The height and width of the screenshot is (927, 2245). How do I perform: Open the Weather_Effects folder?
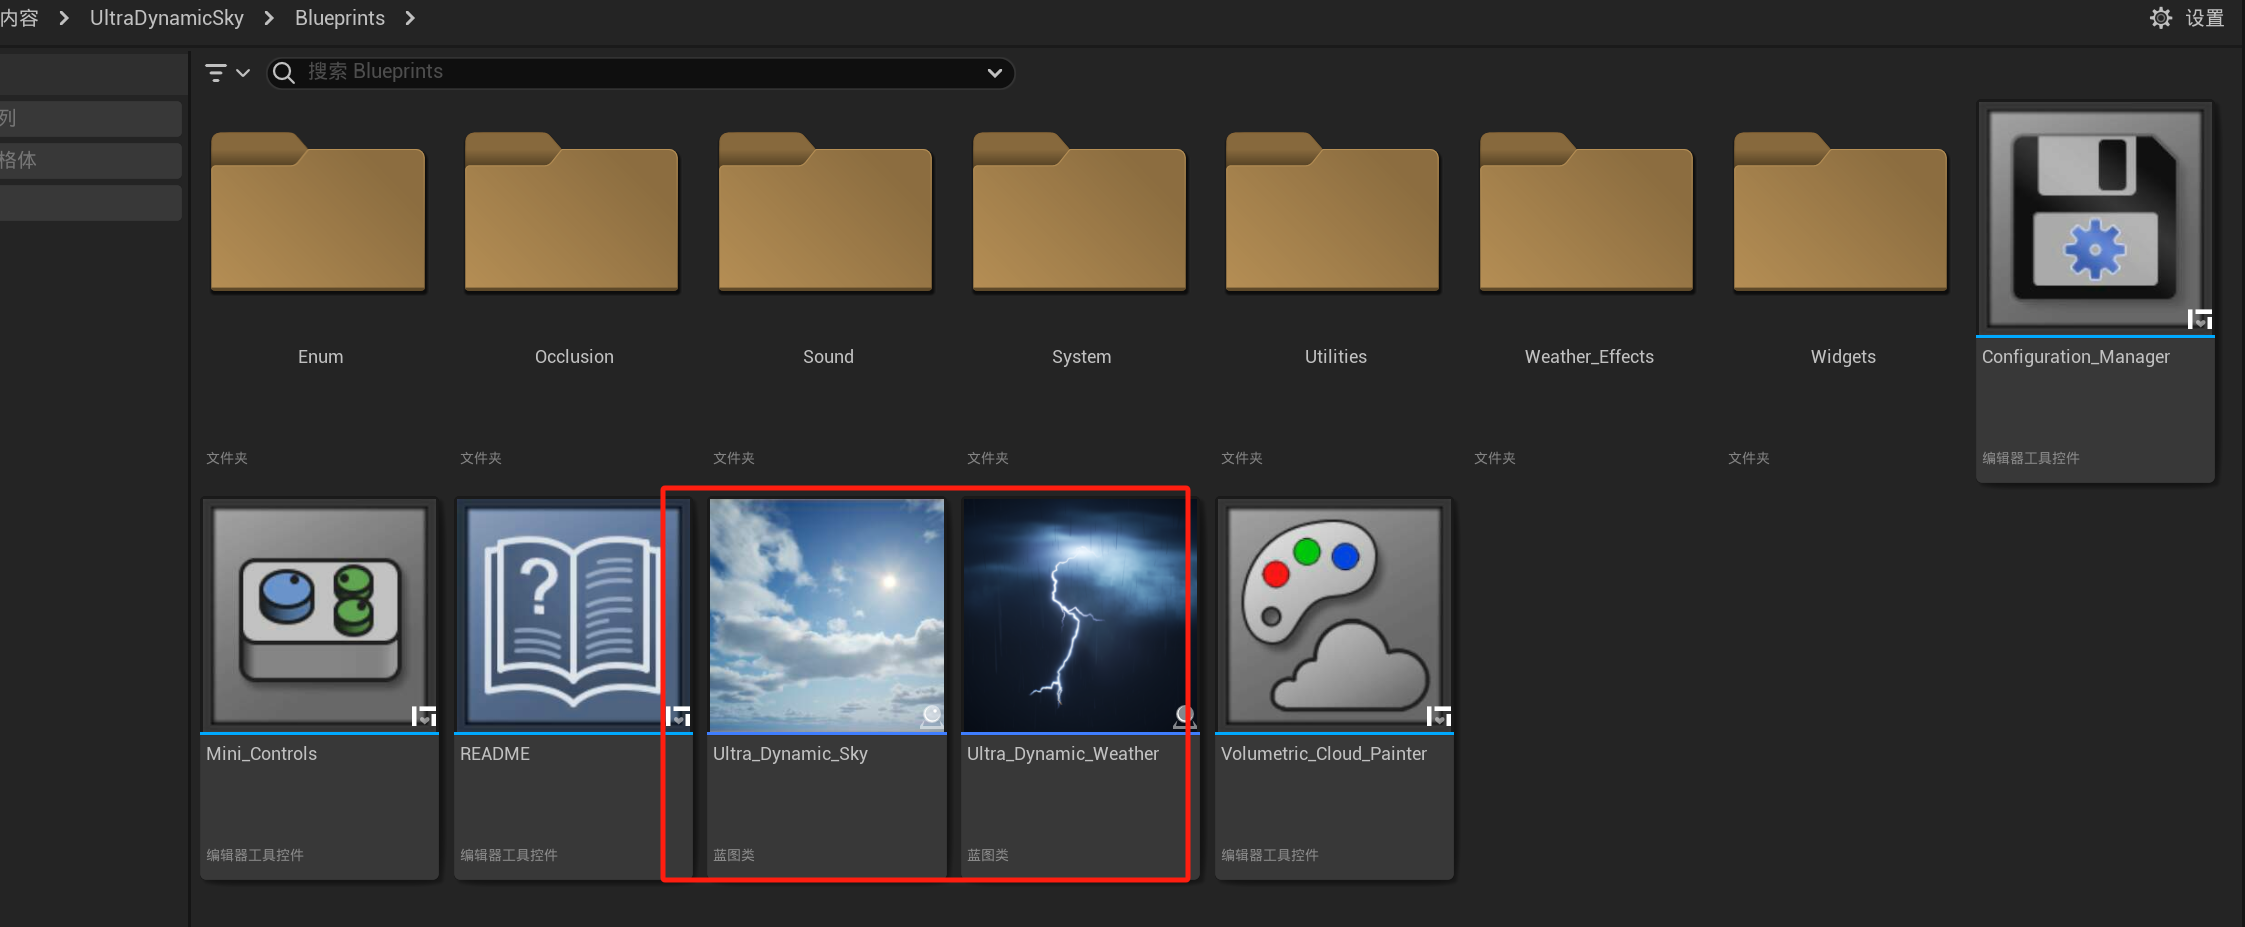pos(1587,212)
